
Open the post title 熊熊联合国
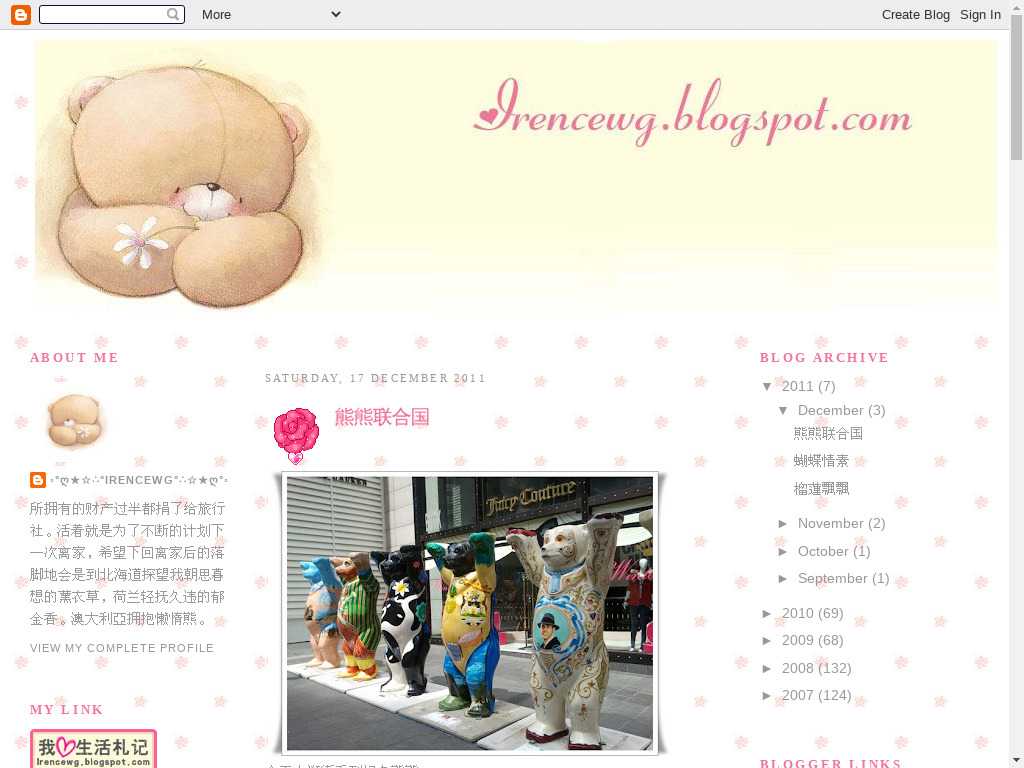click(x=382, y=417)
